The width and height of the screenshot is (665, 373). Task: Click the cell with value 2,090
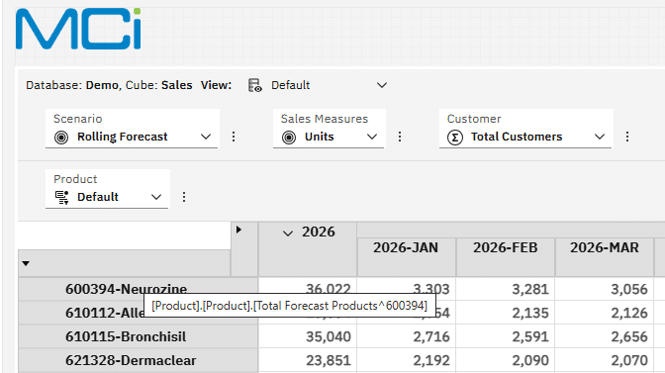pos(506,360)
